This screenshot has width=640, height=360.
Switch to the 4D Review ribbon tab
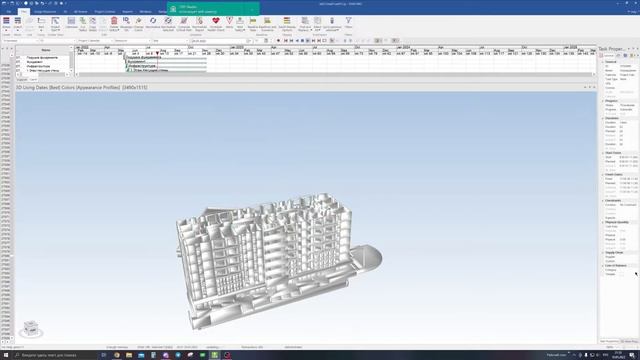(80, 12)
